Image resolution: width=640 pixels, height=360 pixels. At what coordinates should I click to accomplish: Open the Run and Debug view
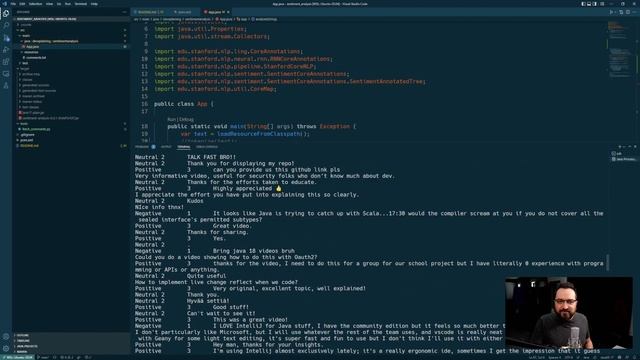point(6,50)
